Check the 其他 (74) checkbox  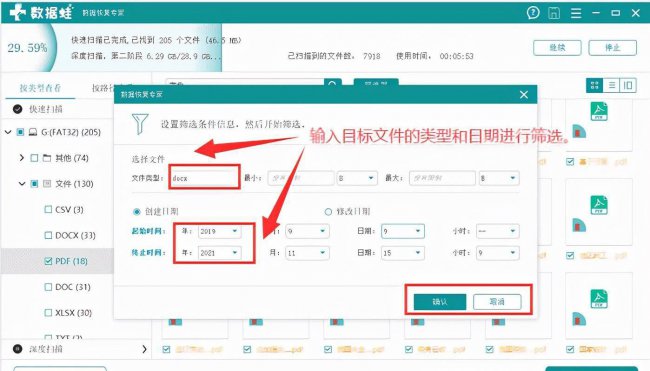34,158
